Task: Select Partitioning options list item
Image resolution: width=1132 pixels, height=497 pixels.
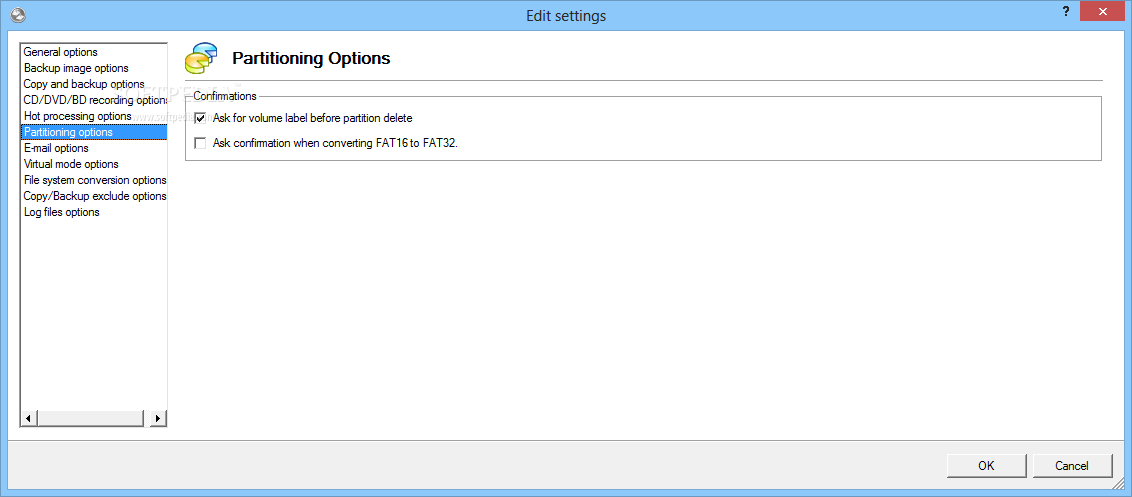Action: [x=68, y=132]
